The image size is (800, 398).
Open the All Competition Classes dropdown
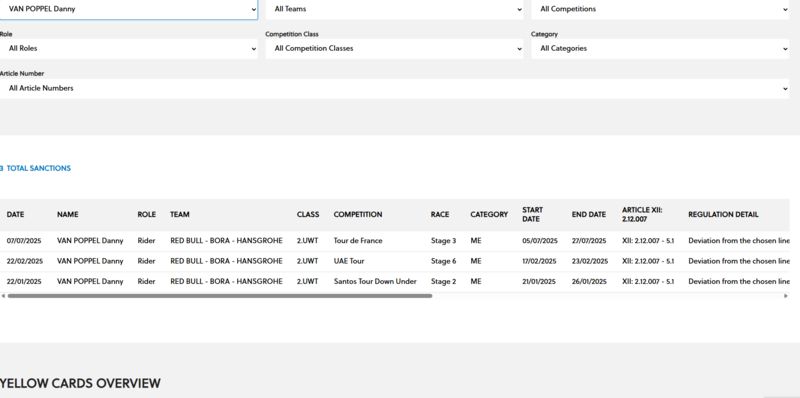[x=394, y=49]
